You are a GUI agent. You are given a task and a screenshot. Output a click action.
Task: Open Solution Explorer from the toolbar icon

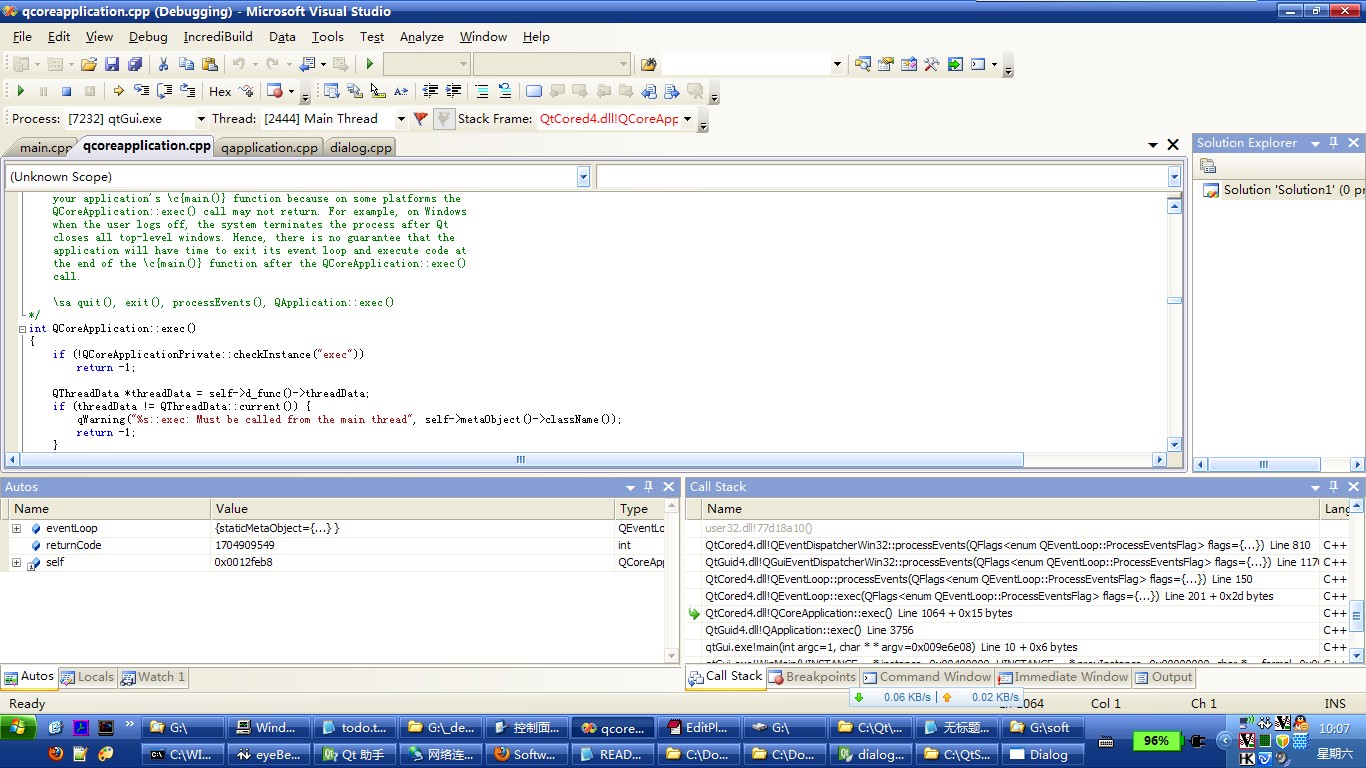(863, 64)
